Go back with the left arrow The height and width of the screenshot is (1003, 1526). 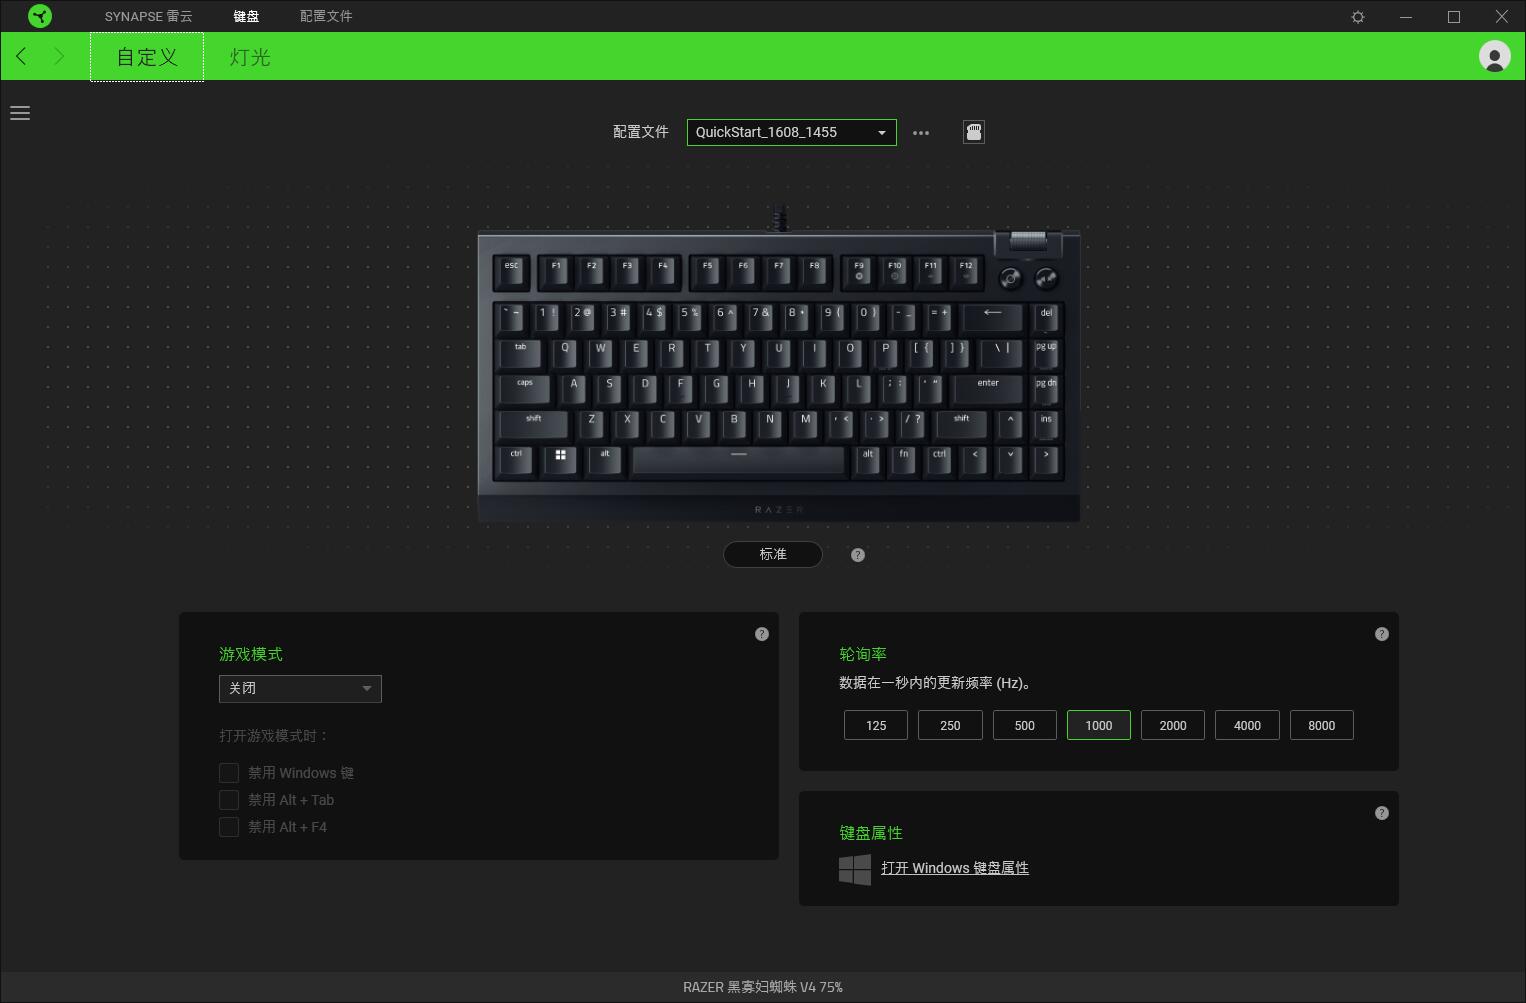(x=22, y=56)
